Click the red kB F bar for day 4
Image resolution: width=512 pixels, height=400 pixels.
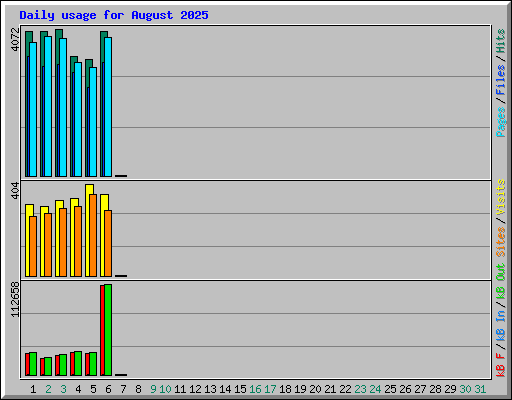(x=72, y=364)
